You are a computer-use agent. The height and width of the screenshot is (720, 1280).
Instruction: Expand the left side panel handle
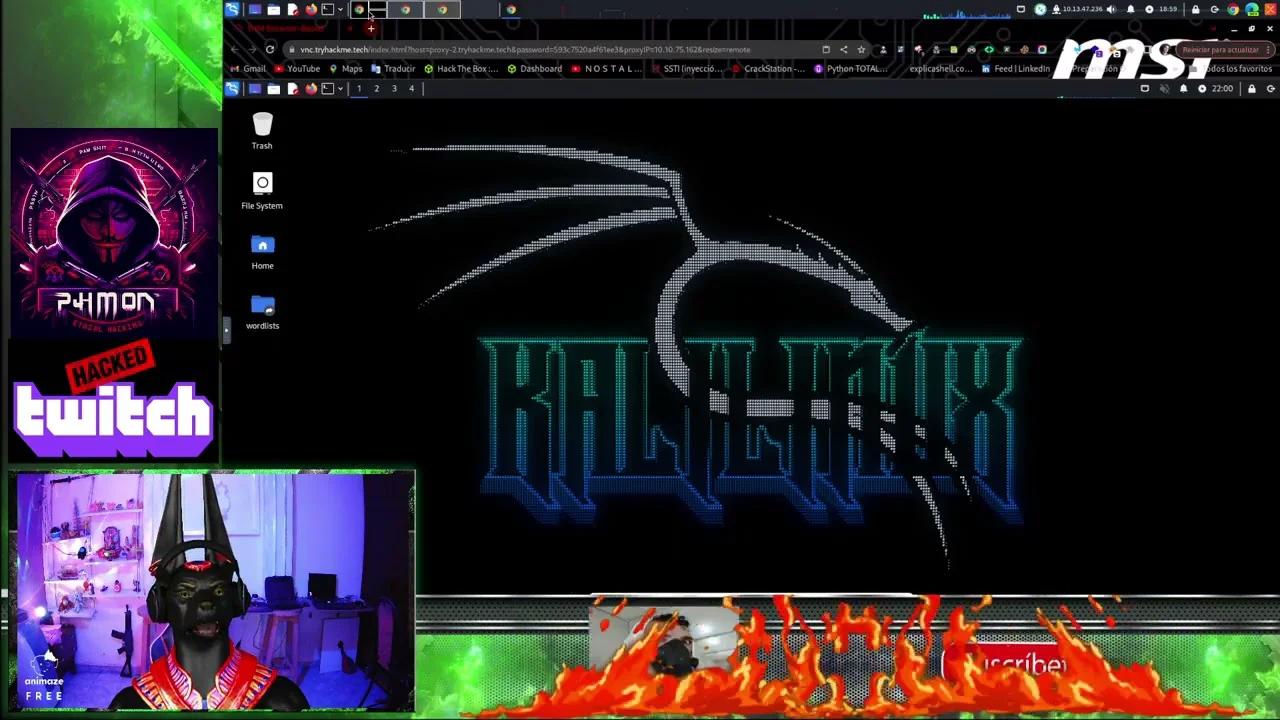tap(226, 329)
